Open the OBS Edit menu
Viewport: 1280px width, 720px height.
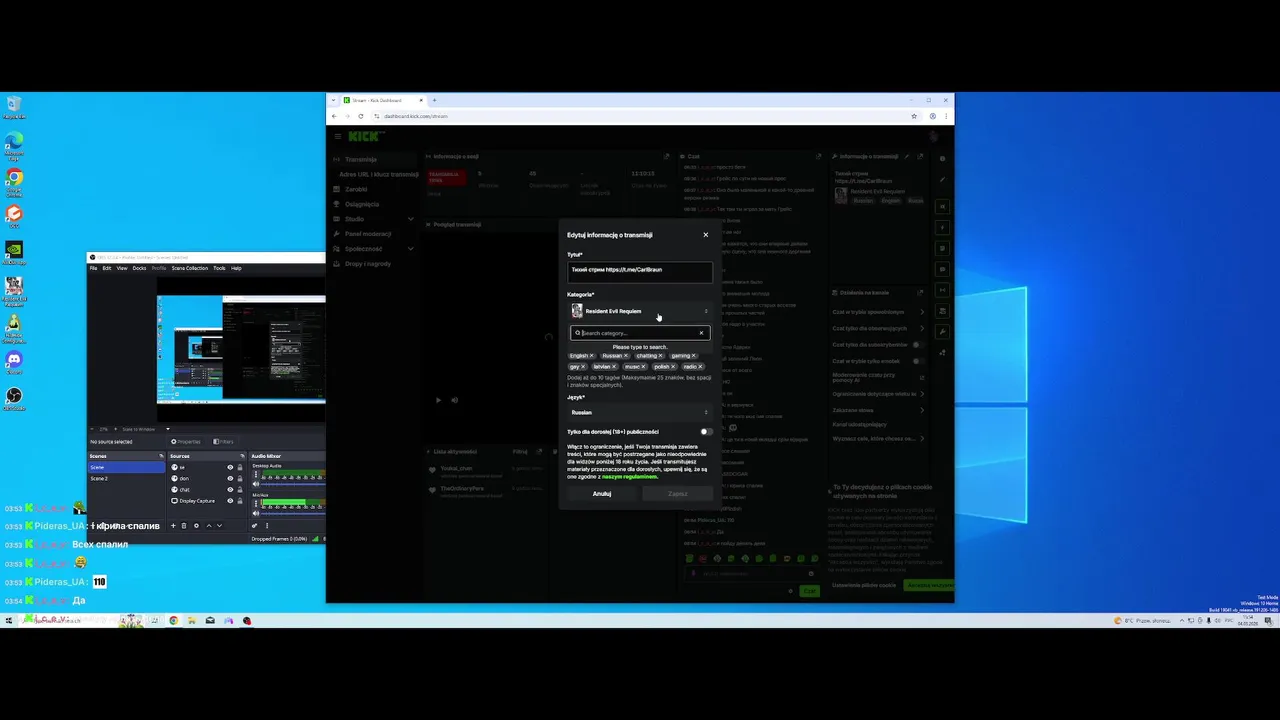[107, 268]
